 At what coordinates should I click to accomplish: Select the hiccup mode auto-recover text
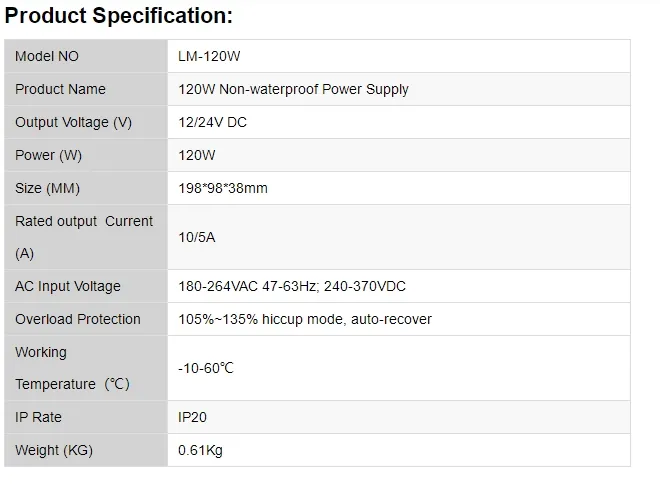pos(350,319)
